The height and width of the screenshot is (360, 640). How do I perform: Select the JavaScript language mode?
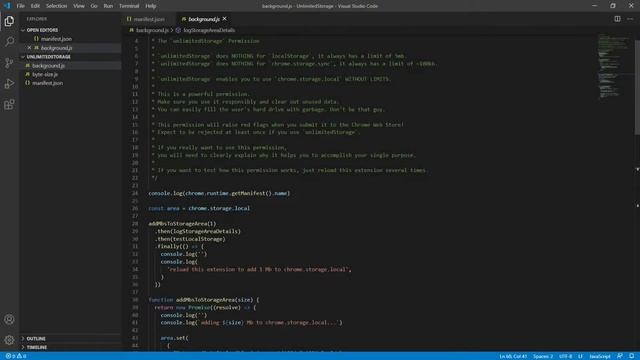coord(600,356)
